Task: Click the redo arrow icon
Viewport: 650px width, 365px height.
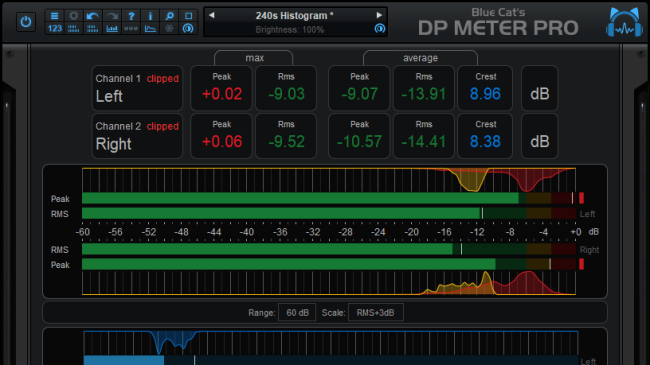Action: (x=112, y=16)
